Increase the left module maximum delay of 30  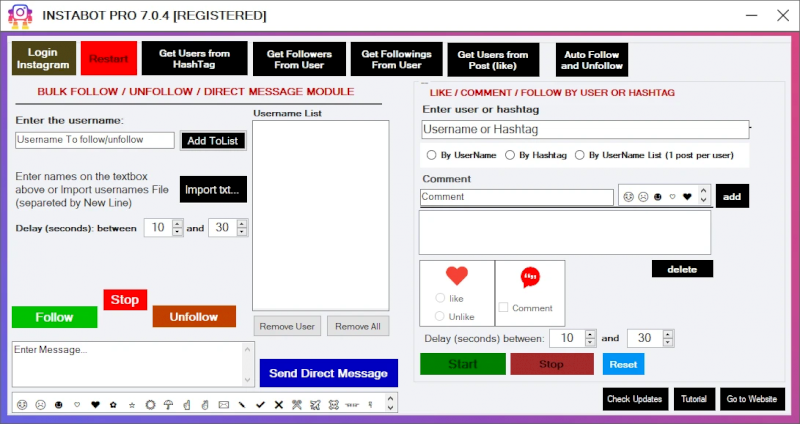point(242,223)
